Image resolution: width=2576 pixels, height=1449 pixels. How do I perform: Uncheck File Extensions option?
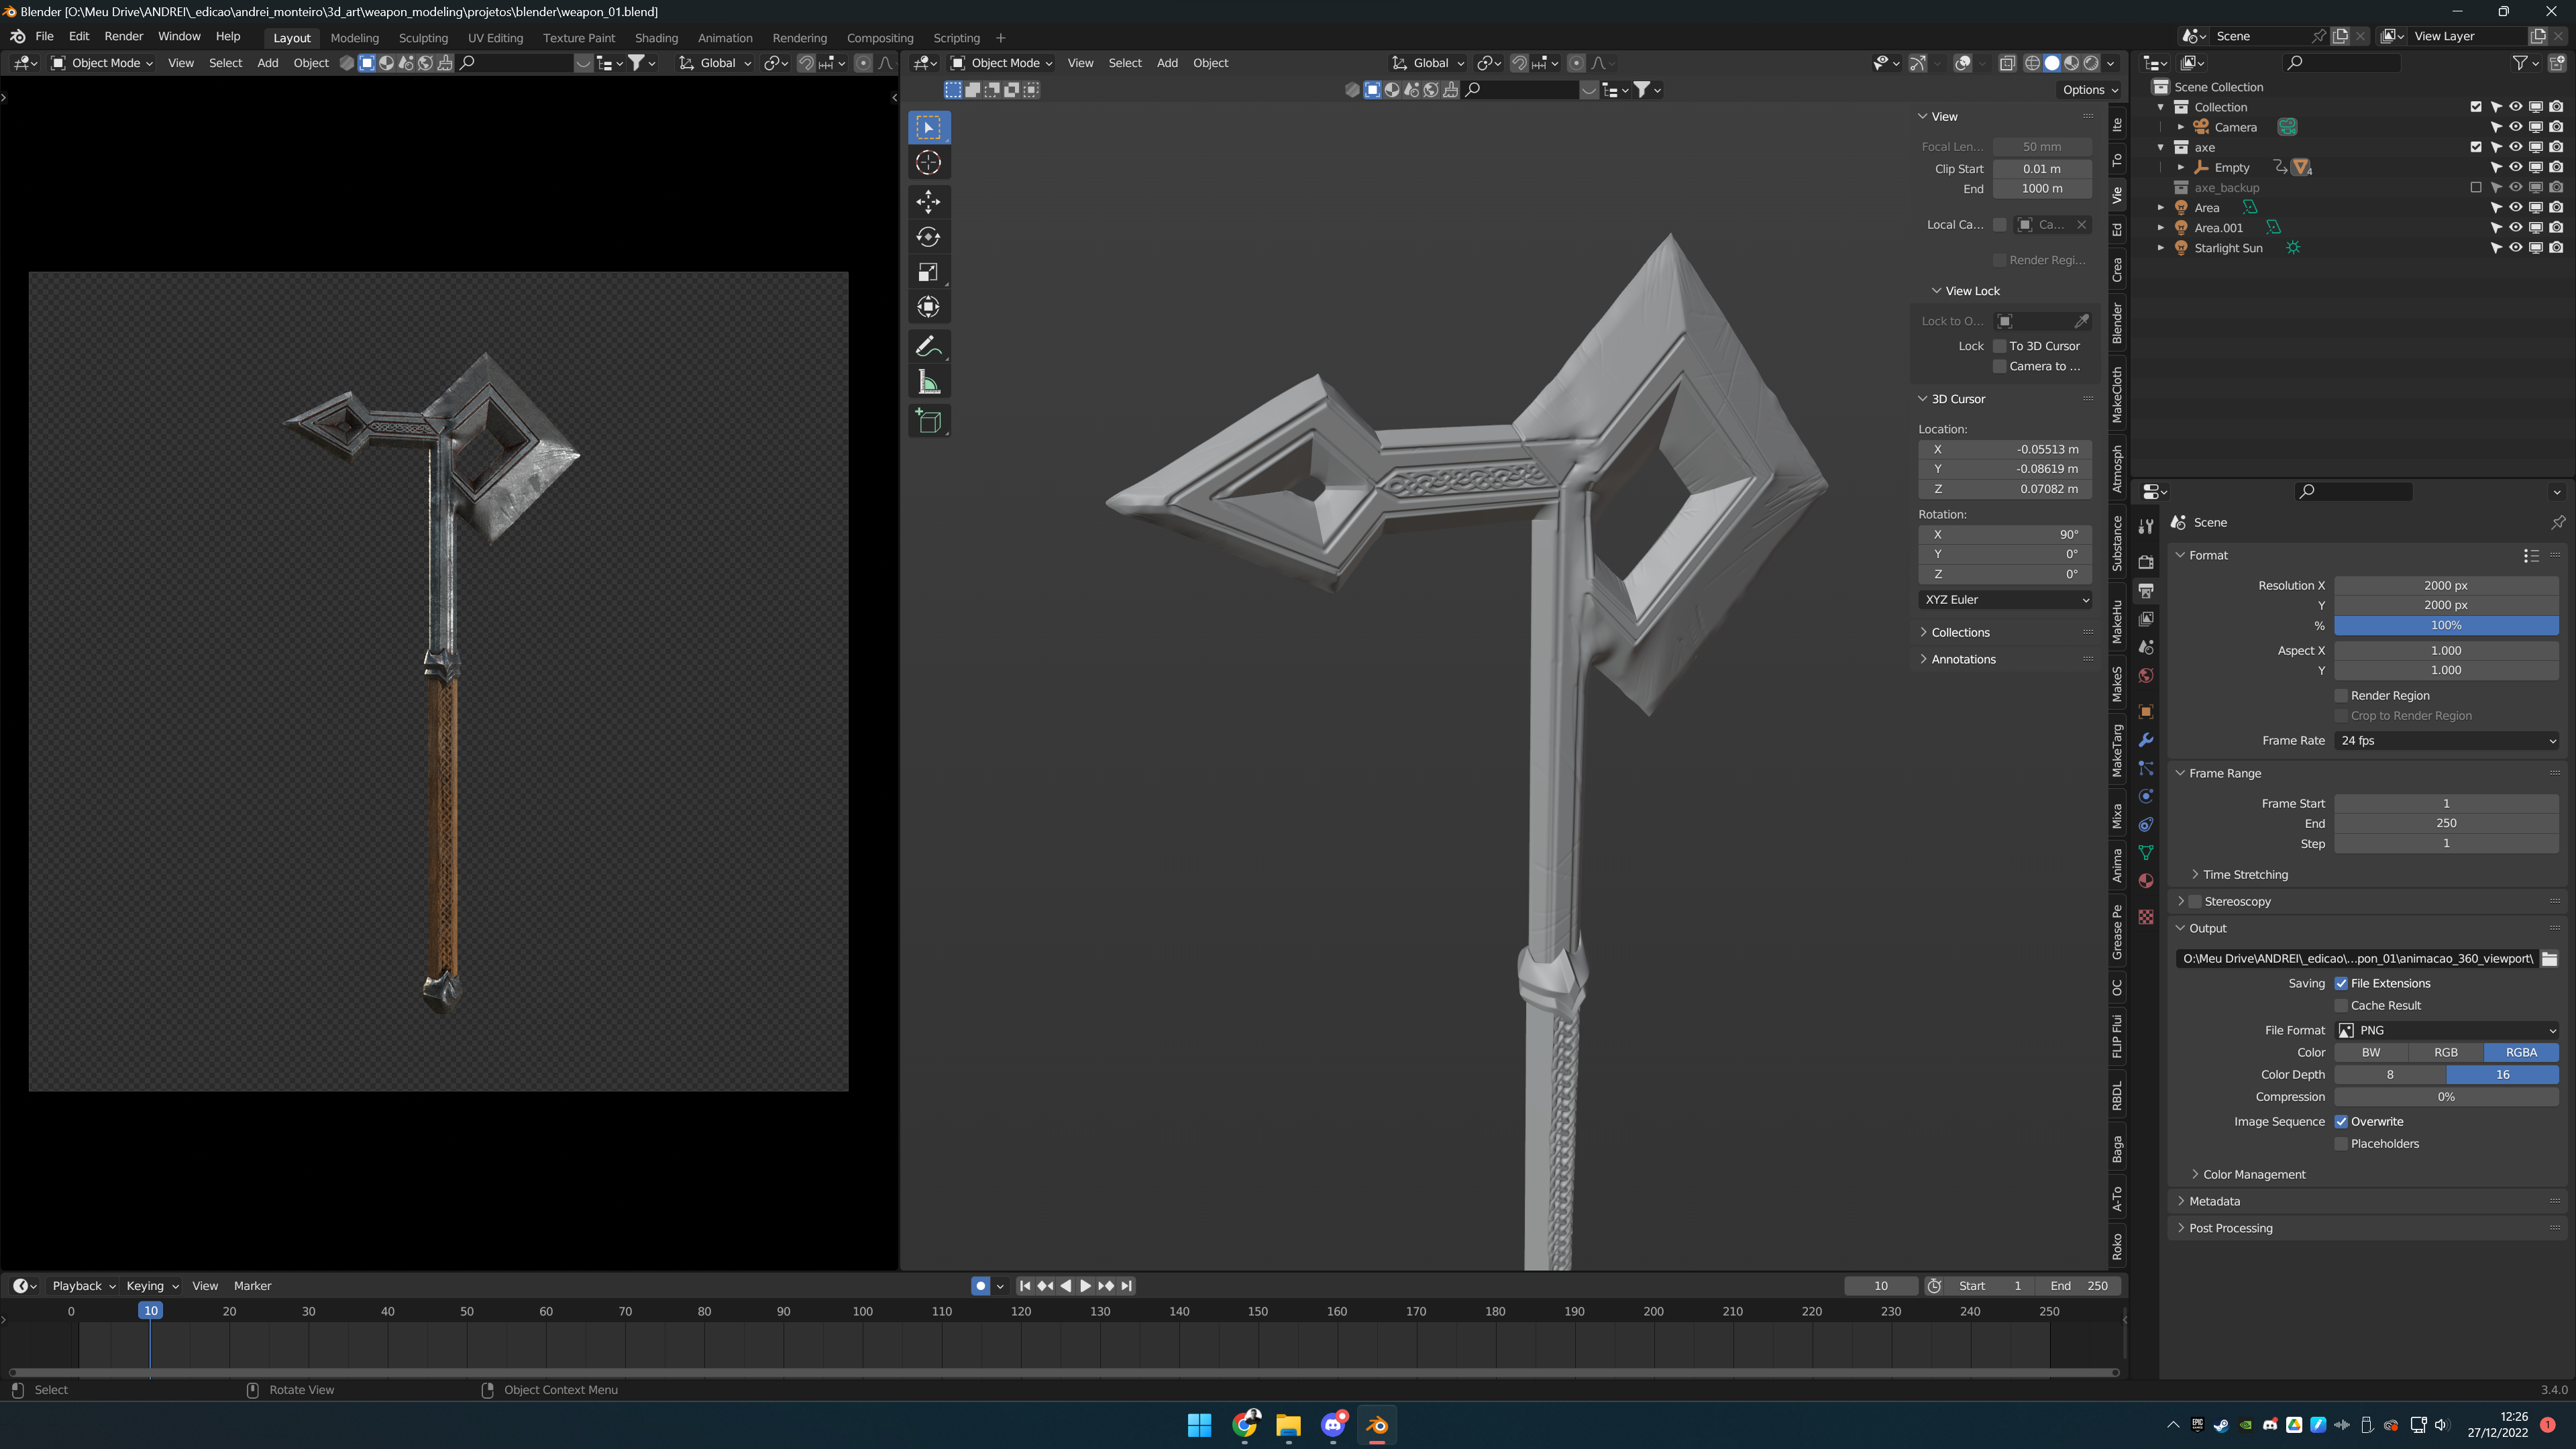click(x=2341, y=984)
